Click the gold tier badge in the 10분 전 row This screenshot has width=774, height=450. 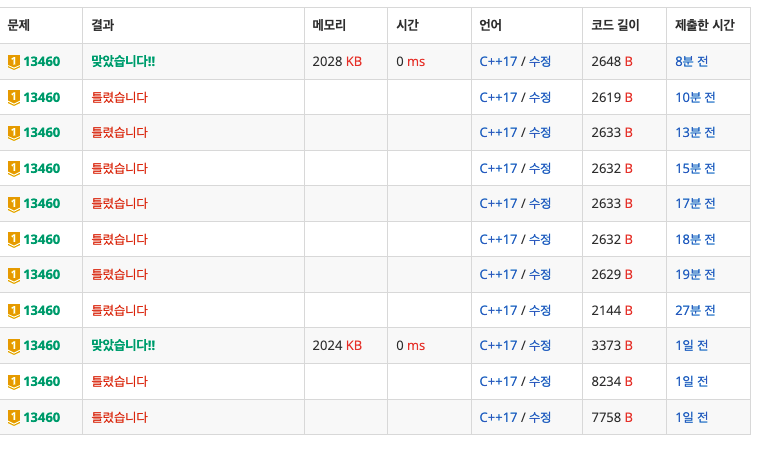pos(14,98)
